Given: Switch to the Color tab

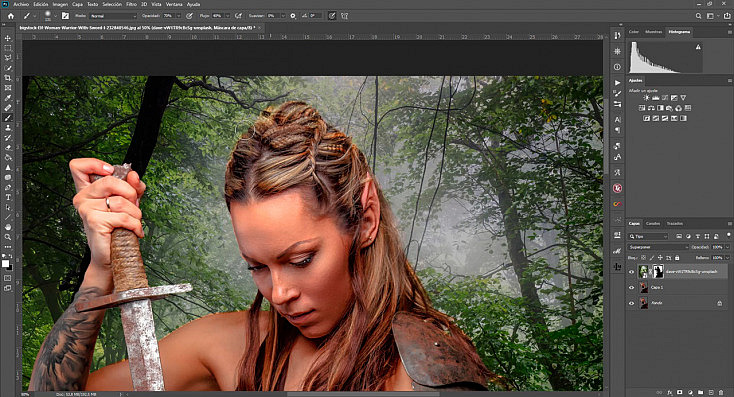Looking at the screenshot, I should 633,32.
